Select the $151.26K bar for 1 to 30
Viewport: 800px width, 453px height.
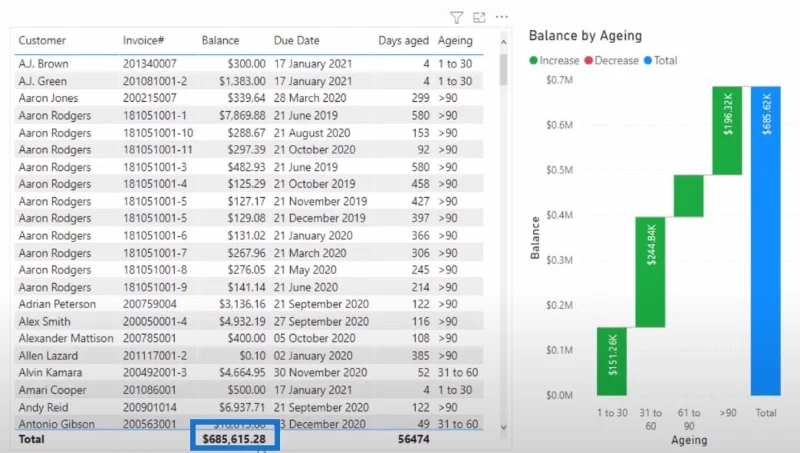[612, 361]
